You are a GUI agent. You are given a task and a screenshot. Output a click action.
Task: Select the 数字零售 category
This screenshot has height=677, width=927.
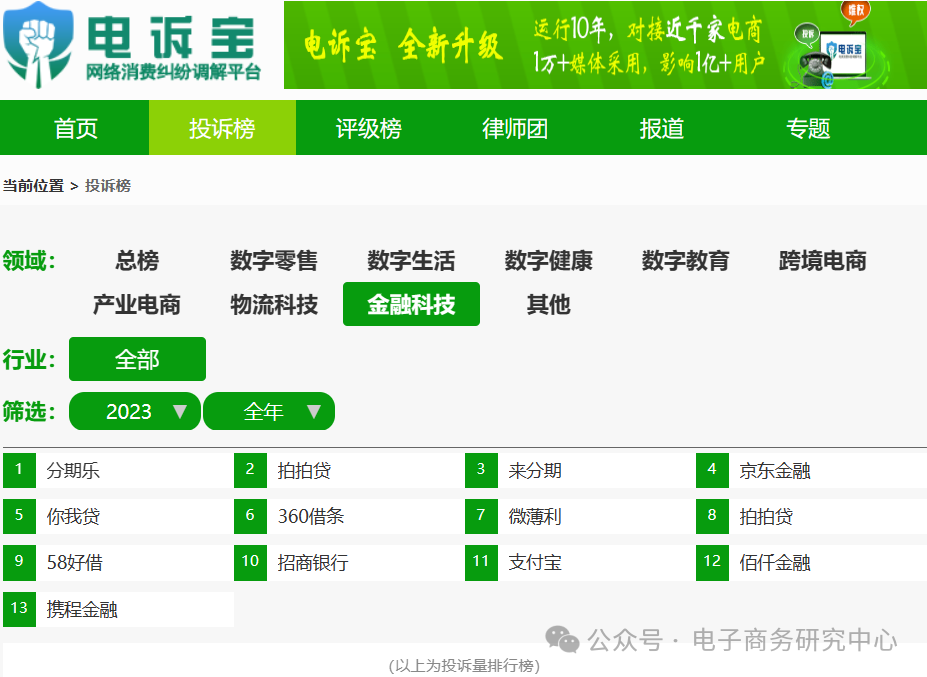coord(273,261)
